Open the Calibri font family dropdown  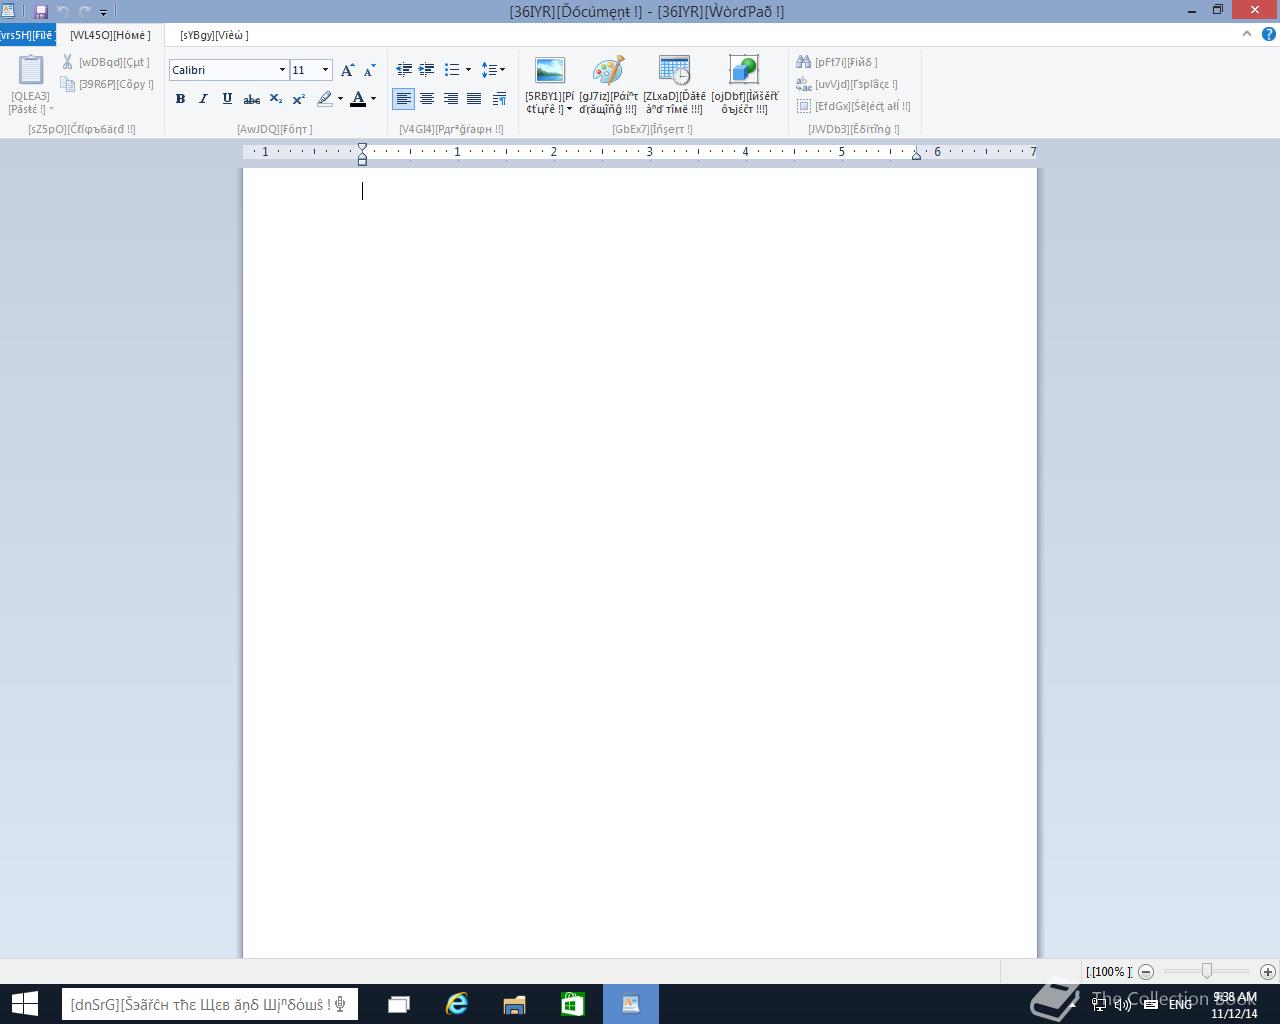282,70
